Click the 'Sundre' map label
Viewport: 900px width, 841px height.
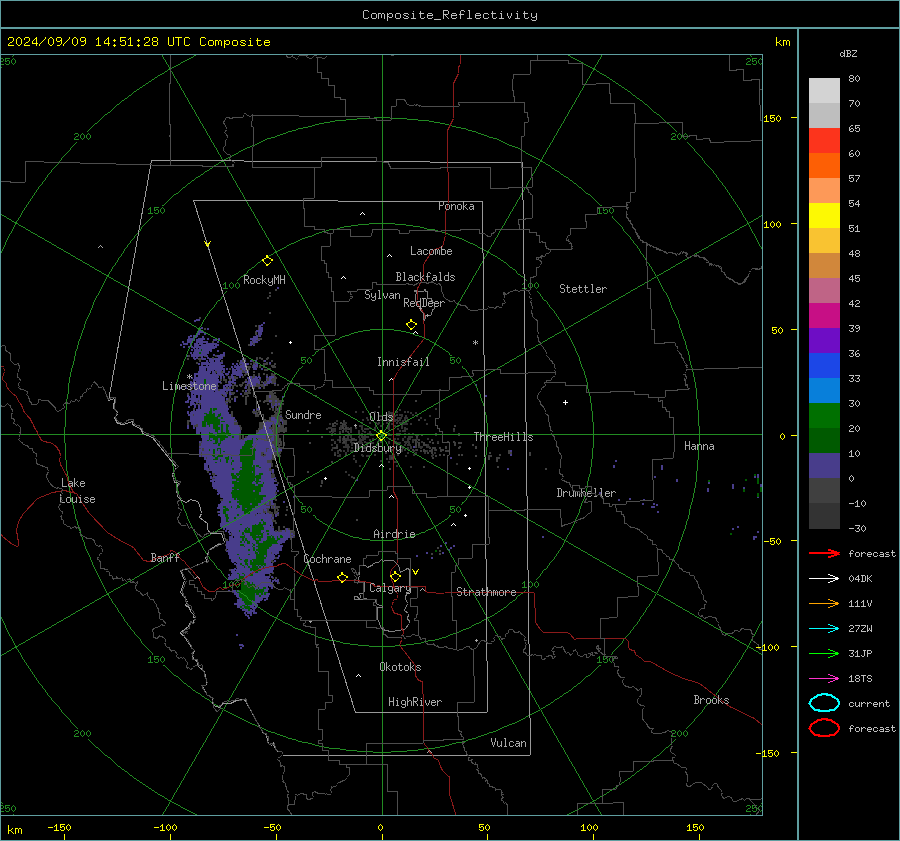303,414
